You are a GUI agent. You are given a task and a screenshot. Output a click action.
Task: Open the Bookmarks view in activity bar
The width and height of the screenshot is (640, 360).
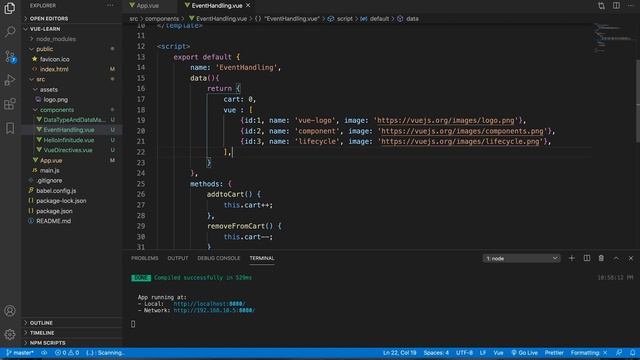point(10,128)
